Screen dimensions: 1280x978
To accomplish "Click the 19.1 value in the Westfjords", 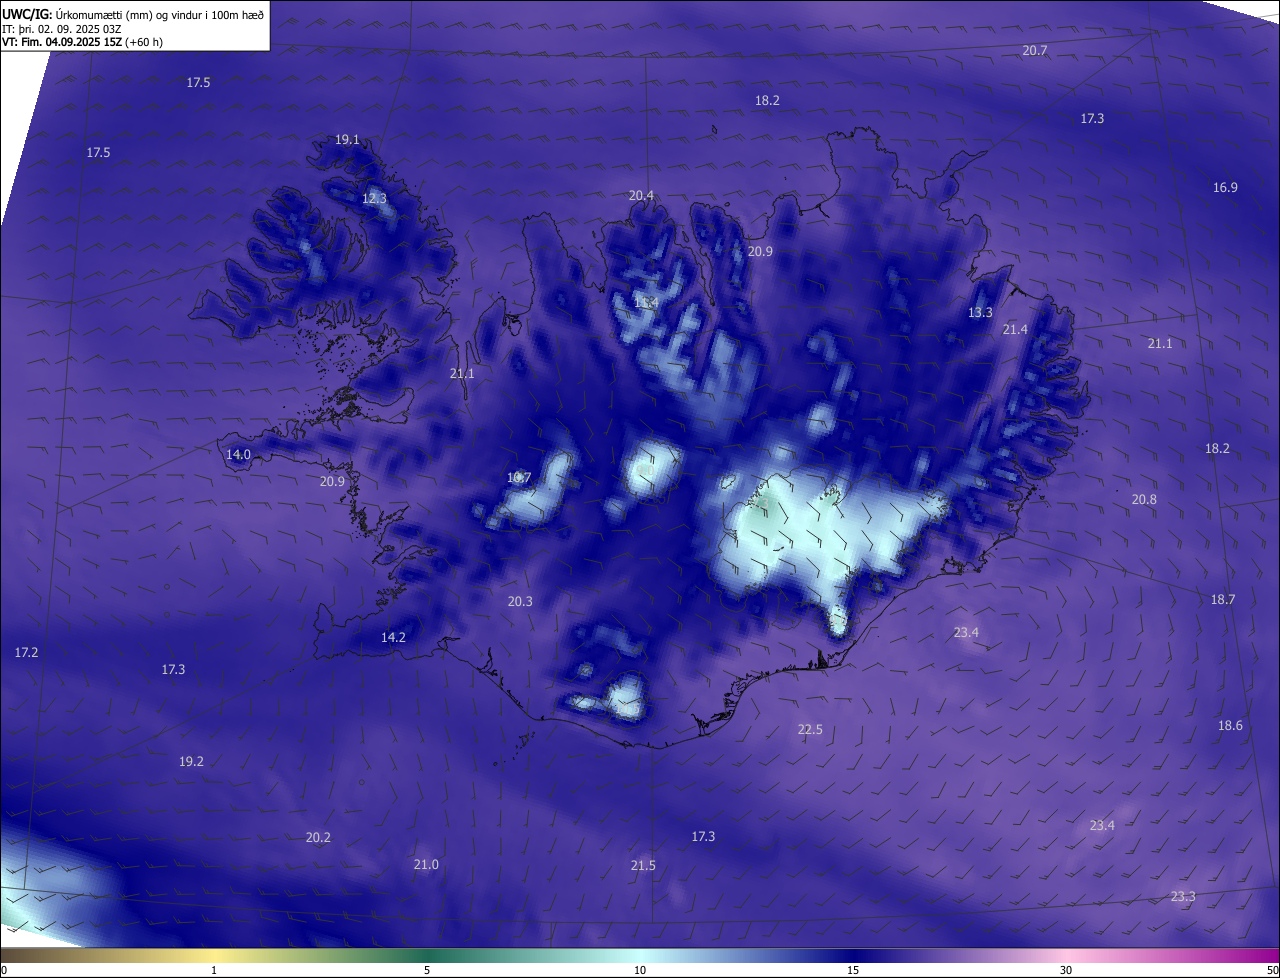I will coord(347,140).
